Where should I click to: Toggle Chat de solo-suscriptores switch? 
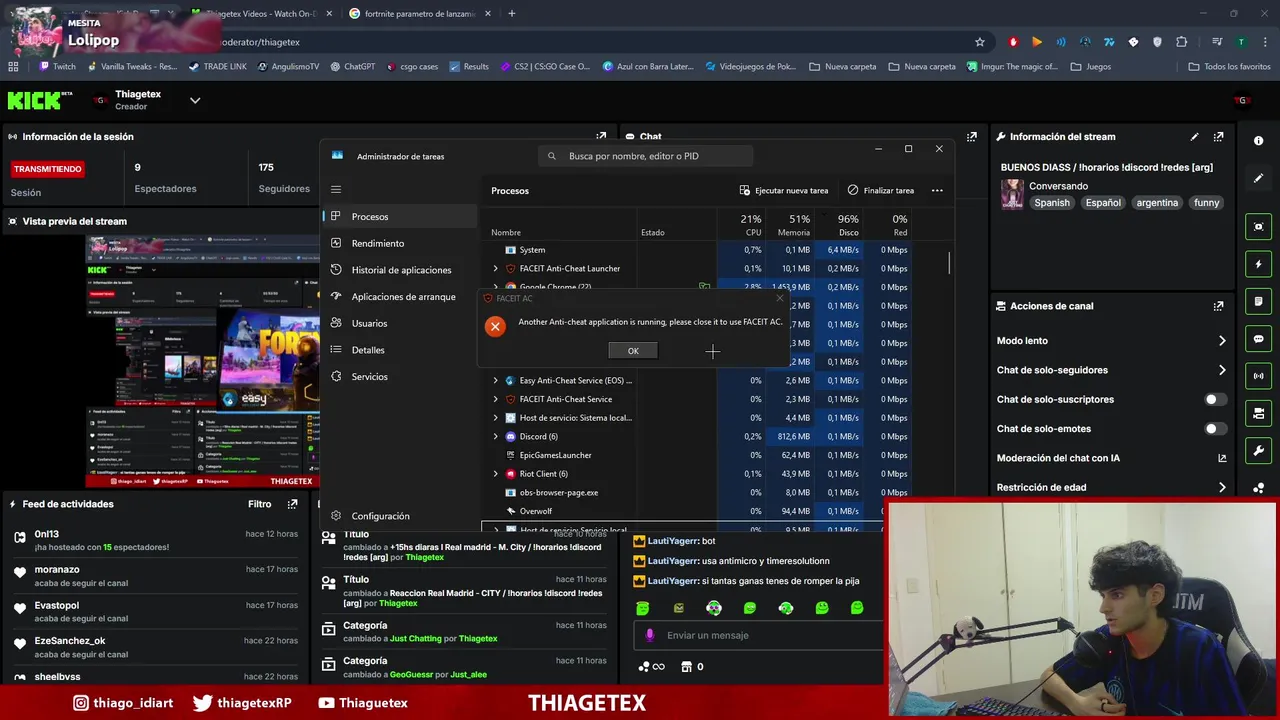point(1215,399)
